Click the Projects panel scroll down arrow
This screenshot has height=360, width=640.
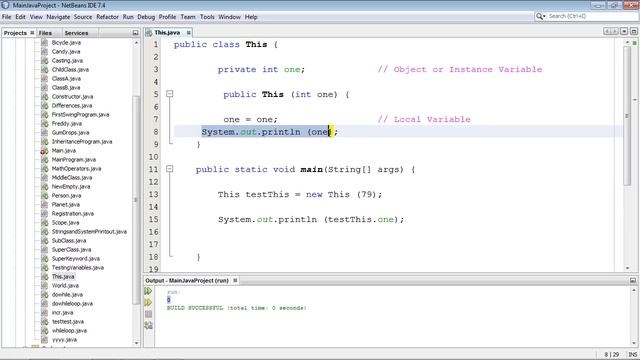click(136, 343)
